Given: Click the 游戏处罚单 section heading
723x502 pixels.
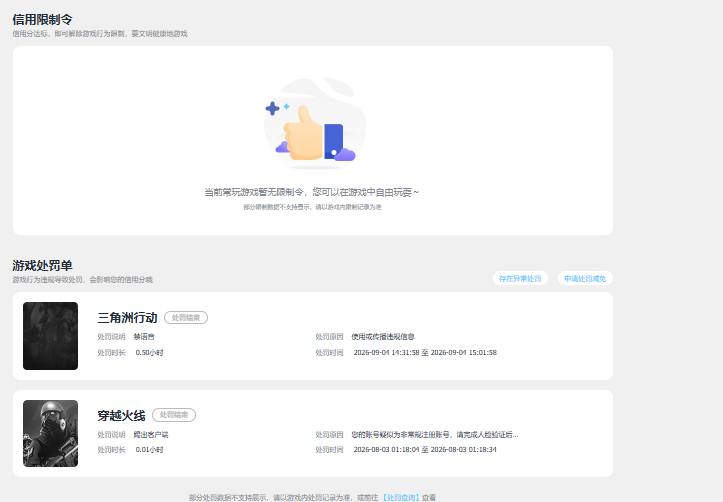Looking at the screenshot, I should (x=42, y=266).
